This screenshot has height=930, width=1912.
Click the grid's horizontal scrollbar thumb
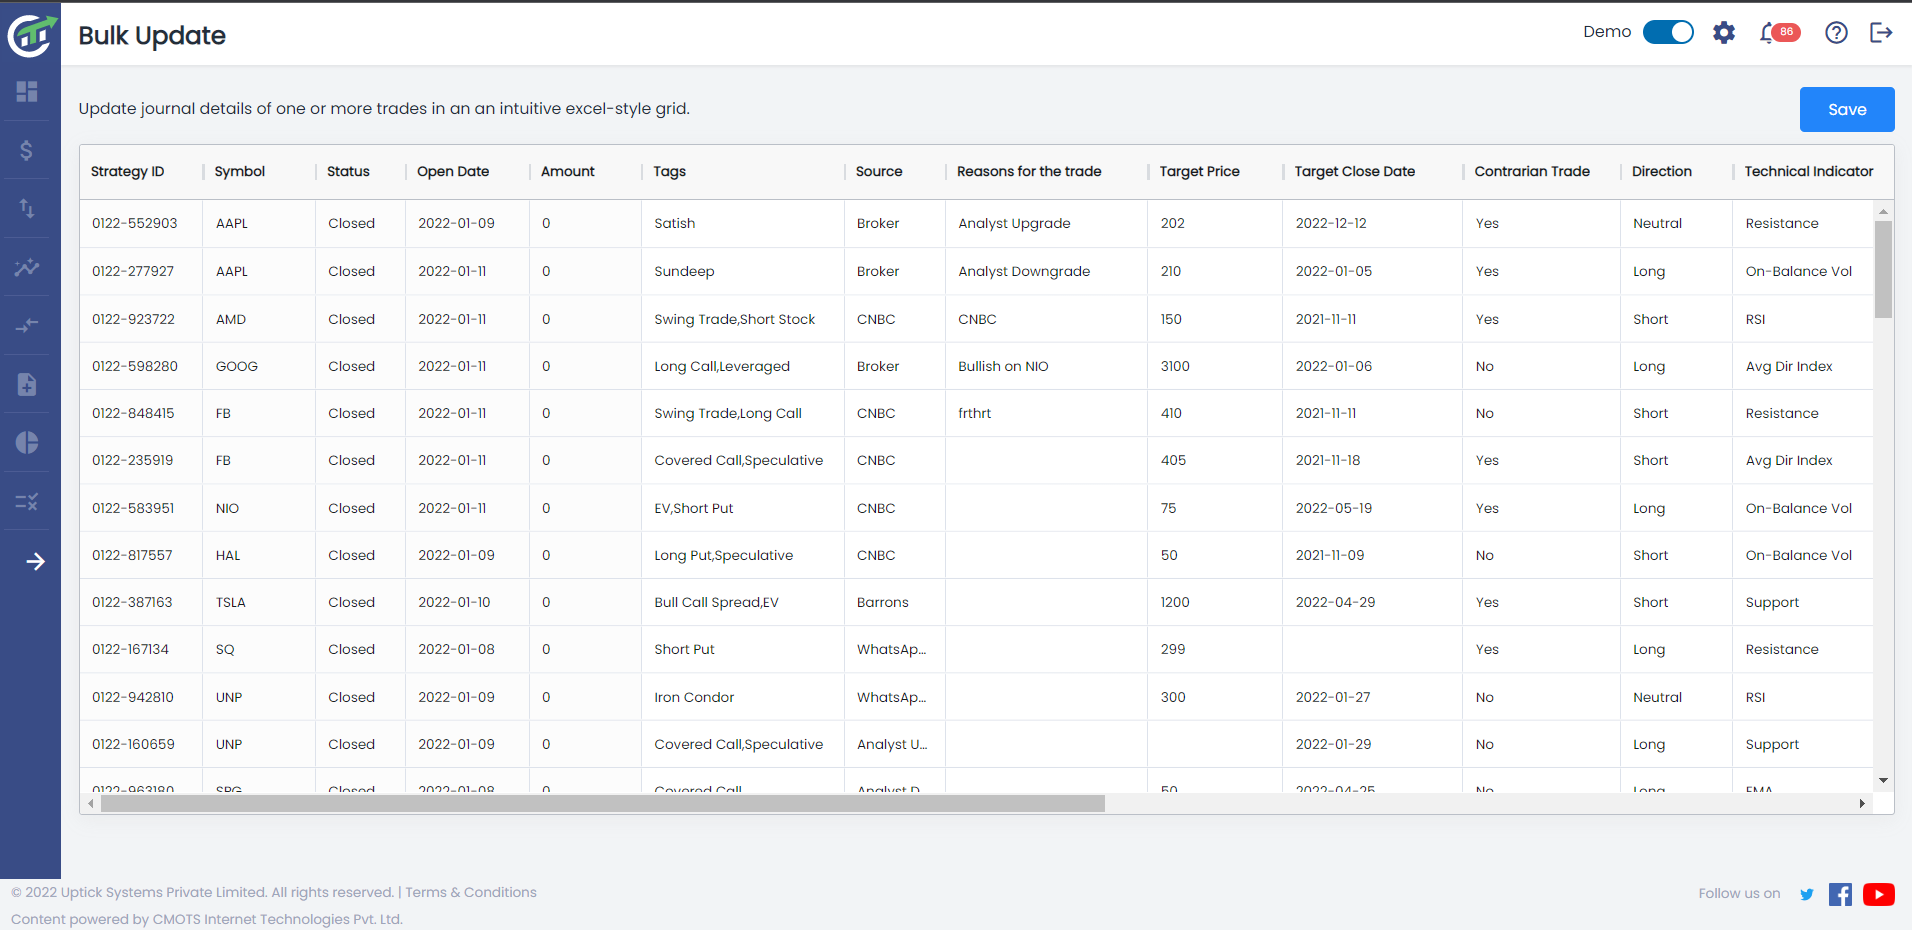pos(603,803)
